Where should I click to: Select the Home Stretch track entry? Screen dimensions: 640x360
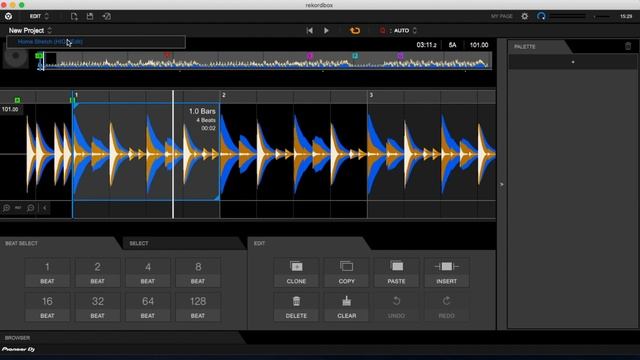click(x=96, y=42)
